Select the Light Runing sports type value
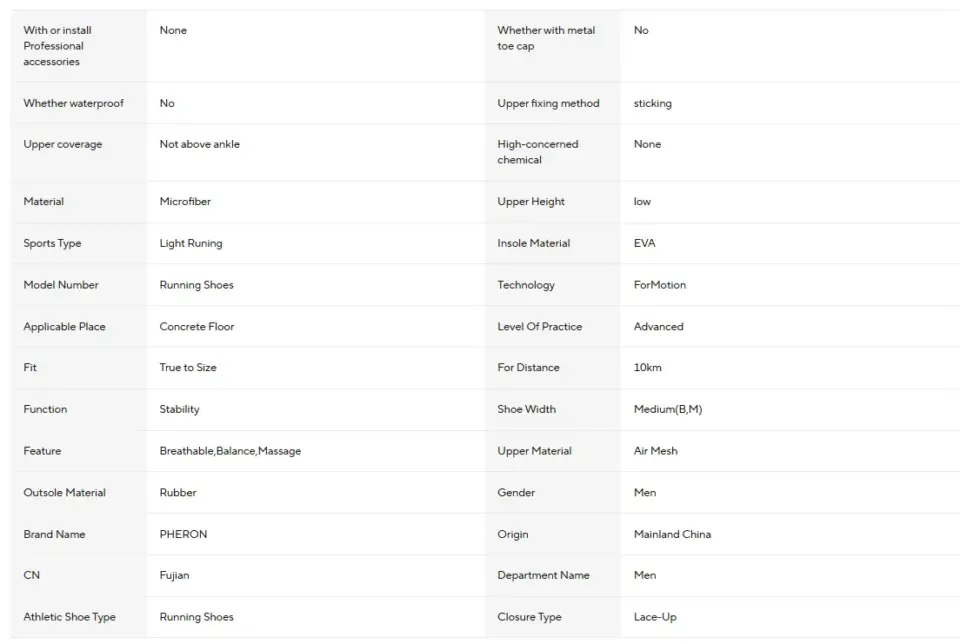The height and width of the screenshot is (644, 960). [190, 243]
